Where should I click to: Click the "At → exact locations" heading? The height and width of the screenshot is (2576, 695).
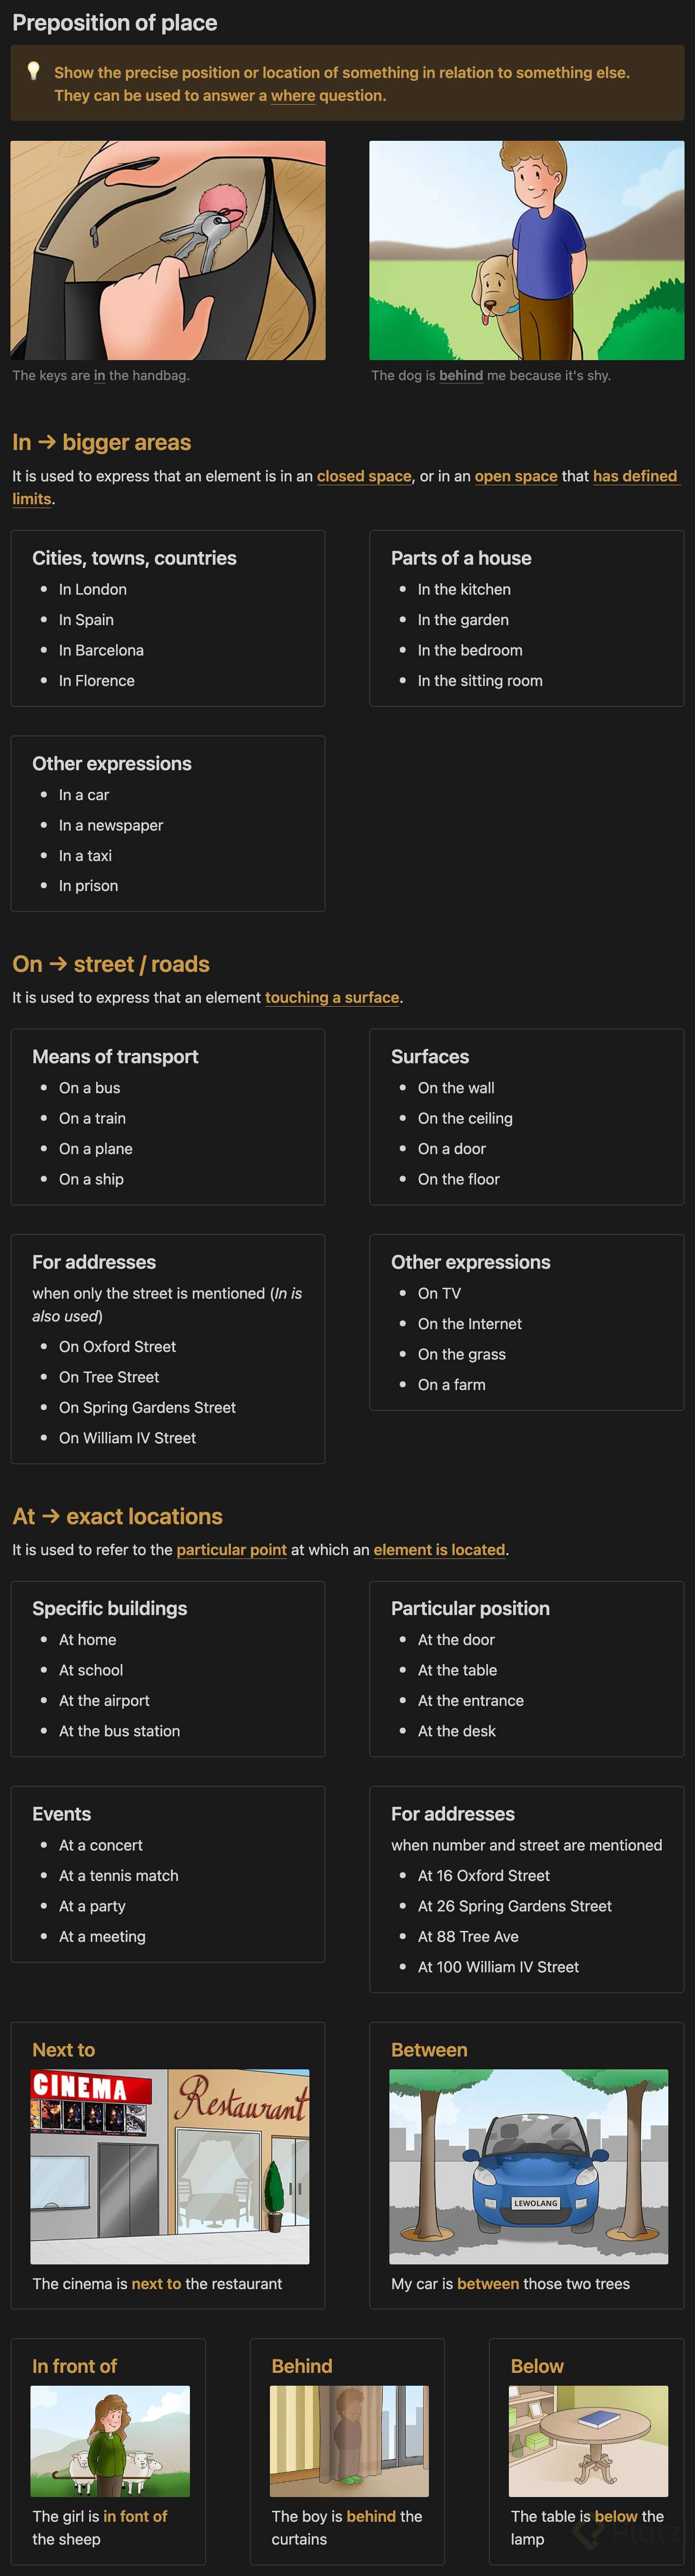[118, 1516]
